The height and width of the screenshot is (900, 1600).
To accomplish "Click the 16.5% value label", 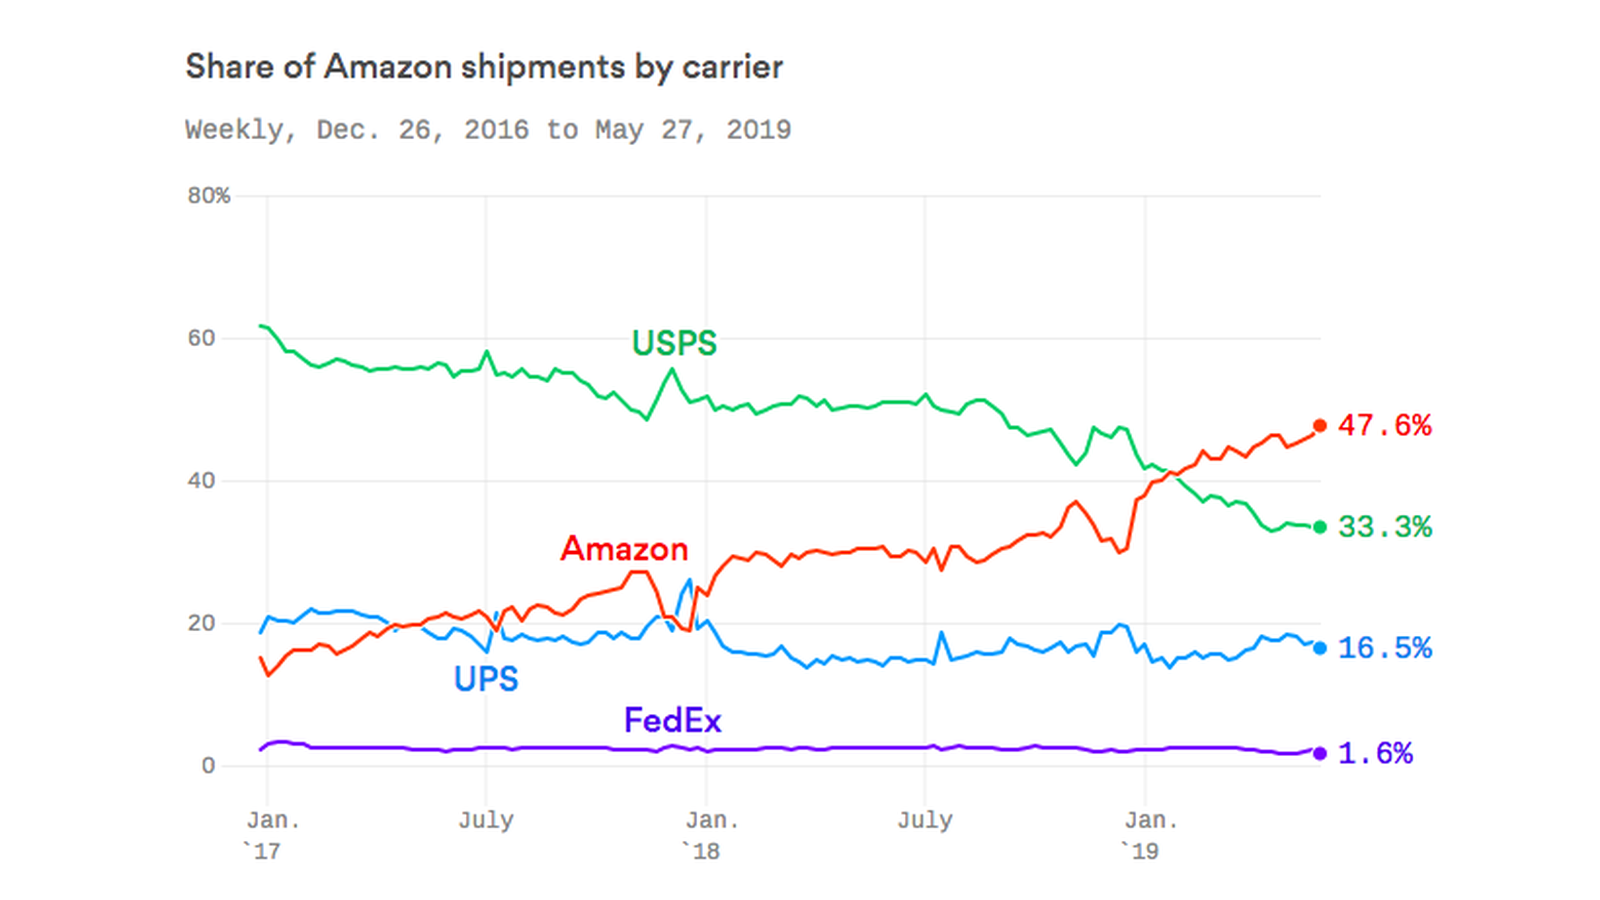I will pyautogui.click(x=1385, y=648).
